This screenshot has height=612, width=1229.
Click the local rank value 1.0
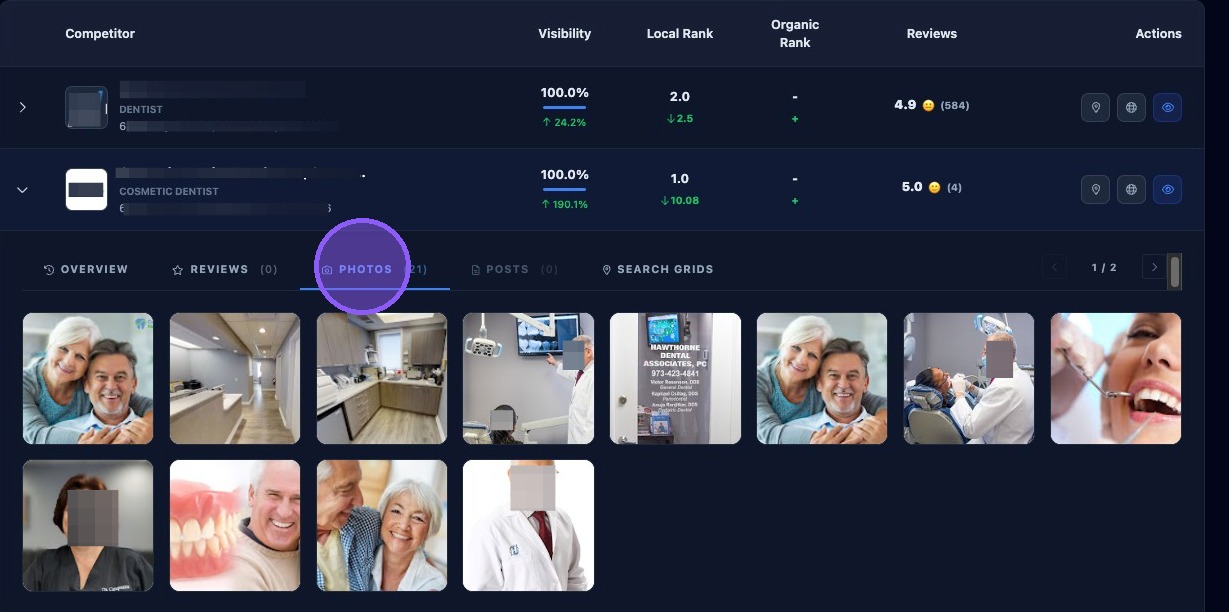[x=680, y=179]
